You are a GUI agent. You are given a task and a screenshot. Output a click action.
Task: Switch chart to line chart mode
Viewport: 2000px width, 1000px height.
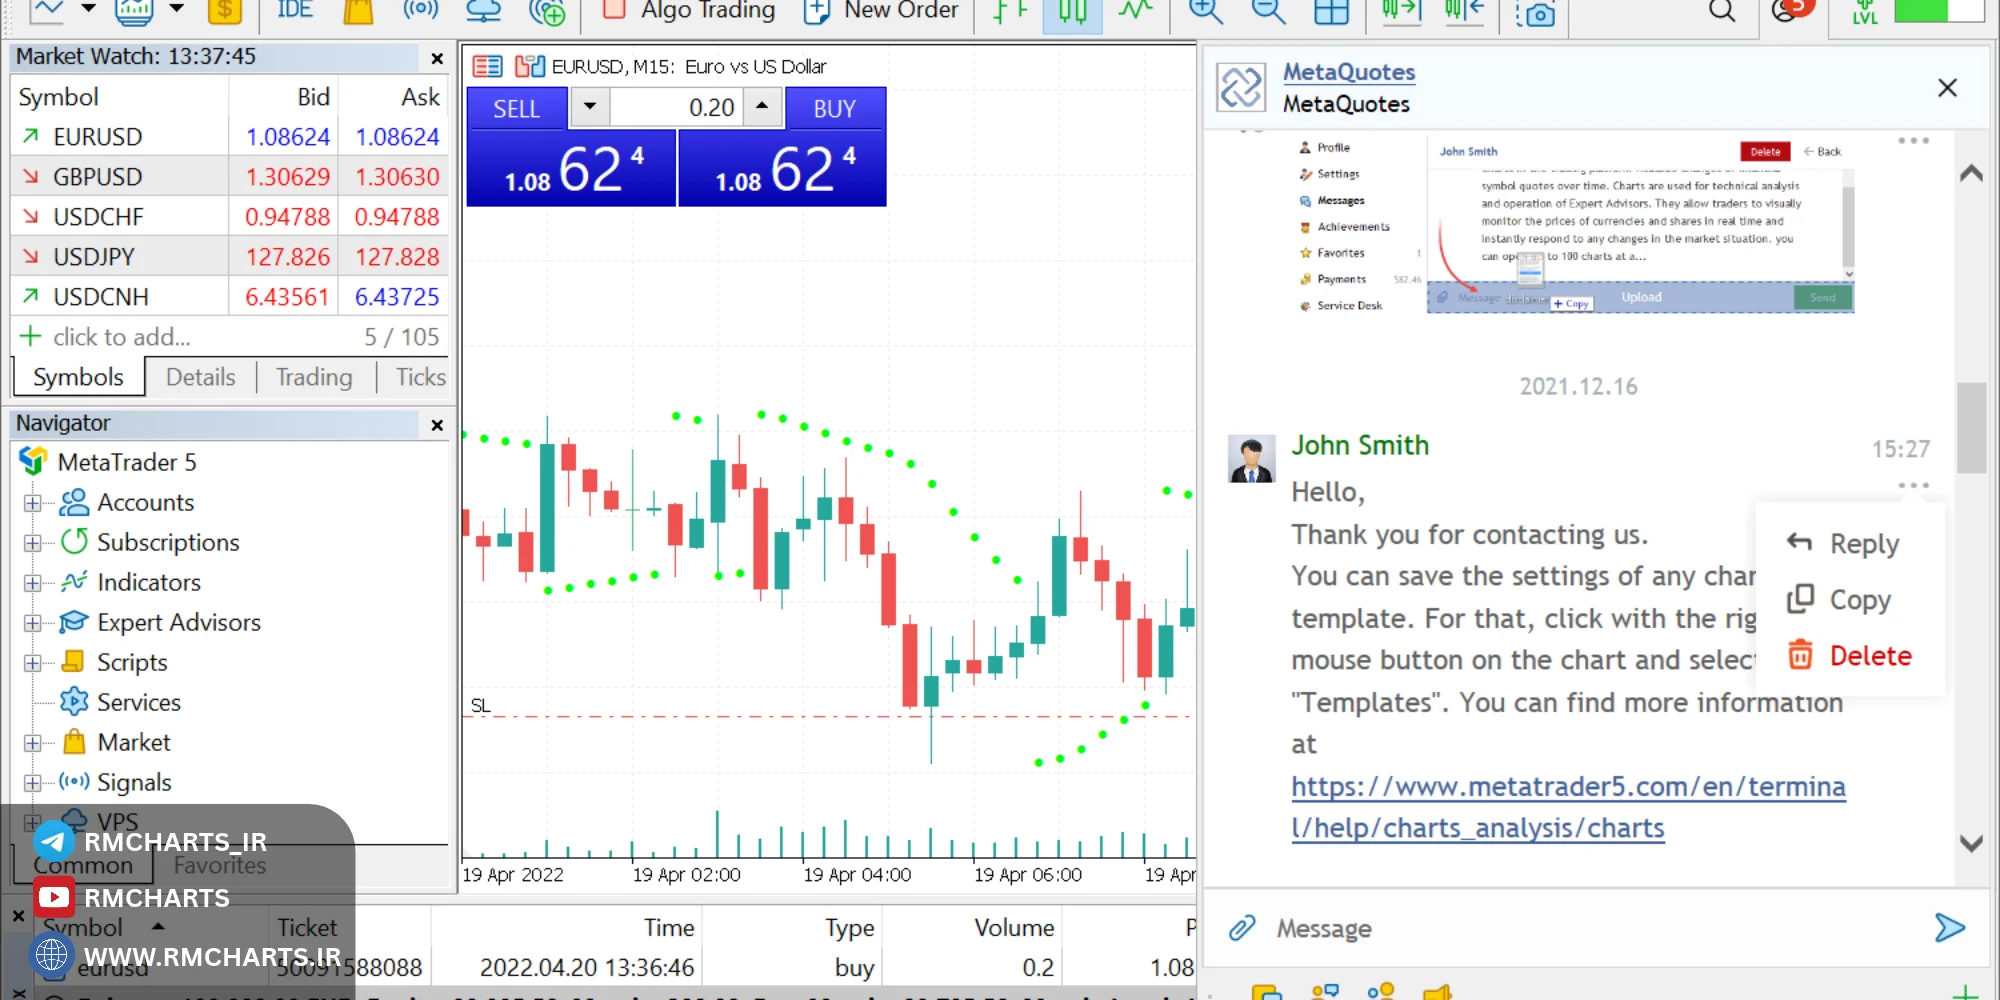(x=1135, y=11)
